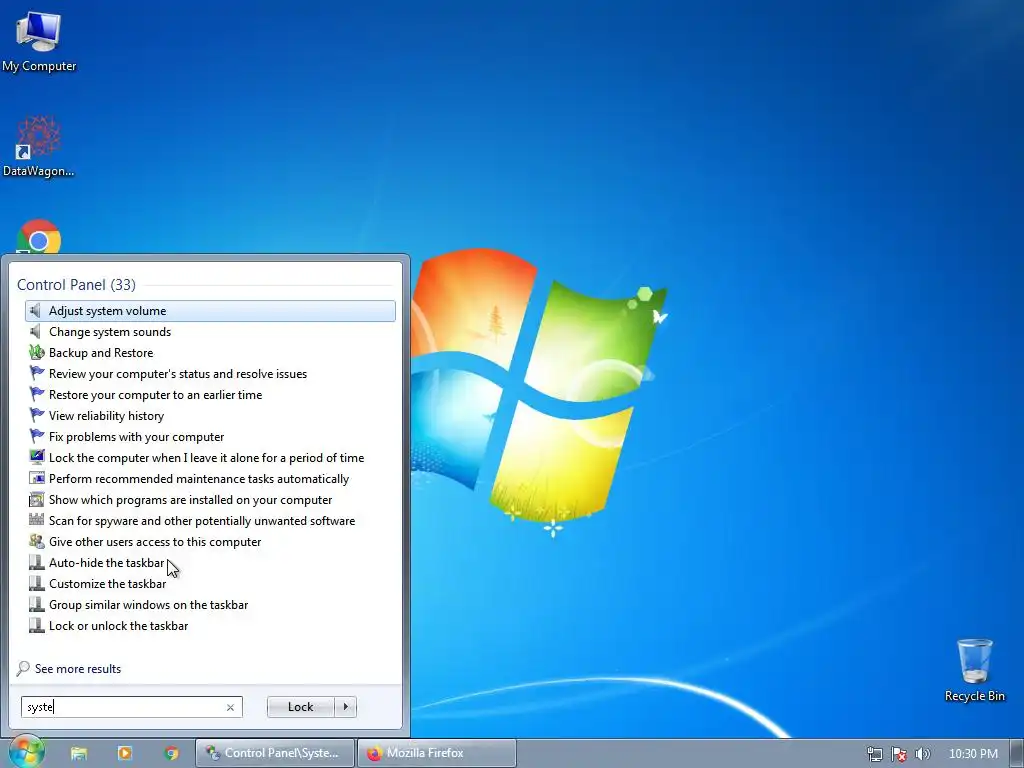Open Fix problems with your computer
This screenshot has width=1024, height=768.
tap(210, 436)
